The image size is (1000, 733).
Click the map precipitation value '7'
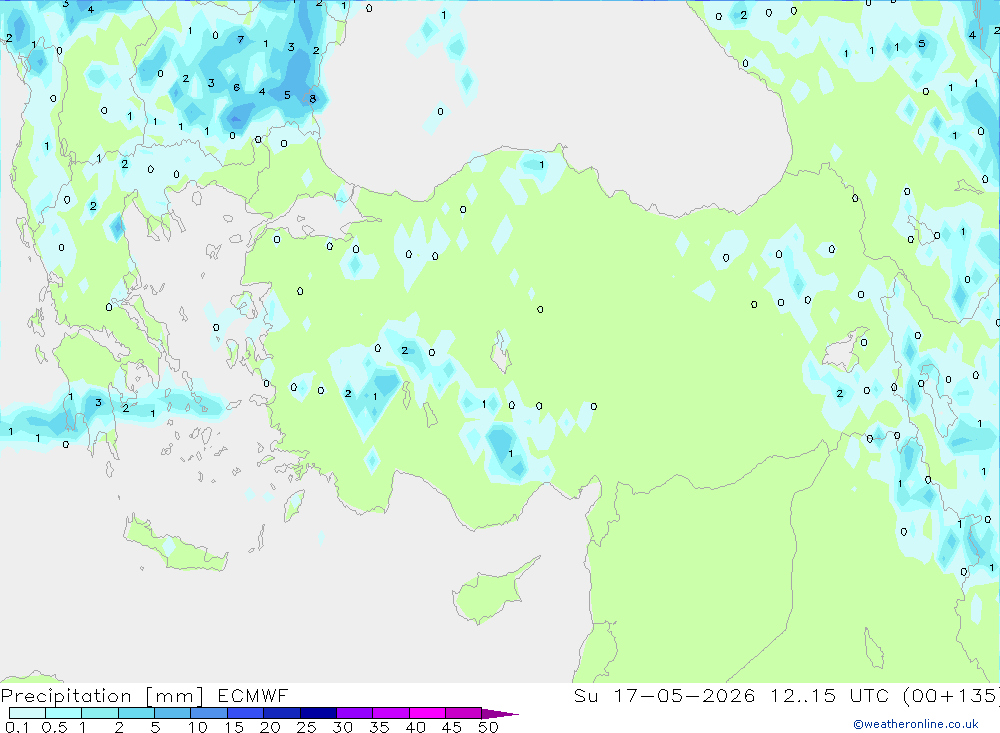point(240,40)
